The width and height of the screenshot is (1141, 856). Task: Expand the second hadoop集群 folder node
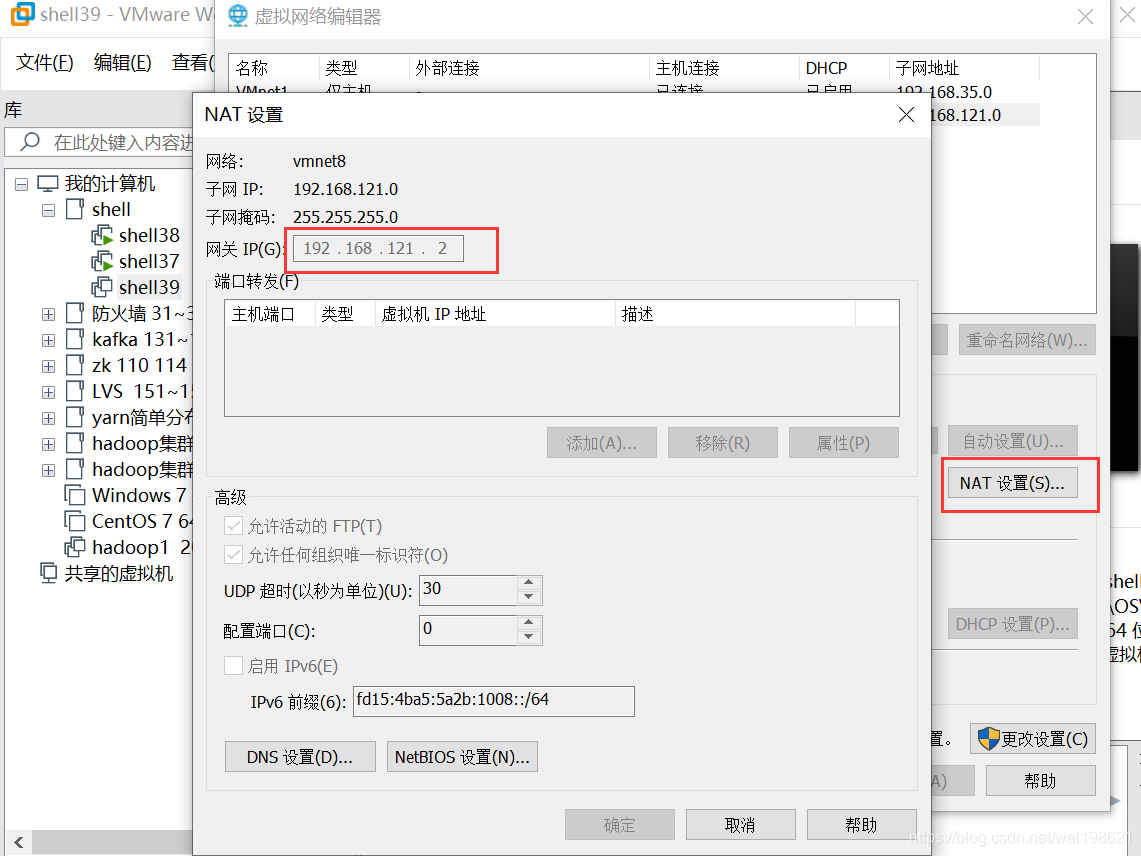(48, 470)
